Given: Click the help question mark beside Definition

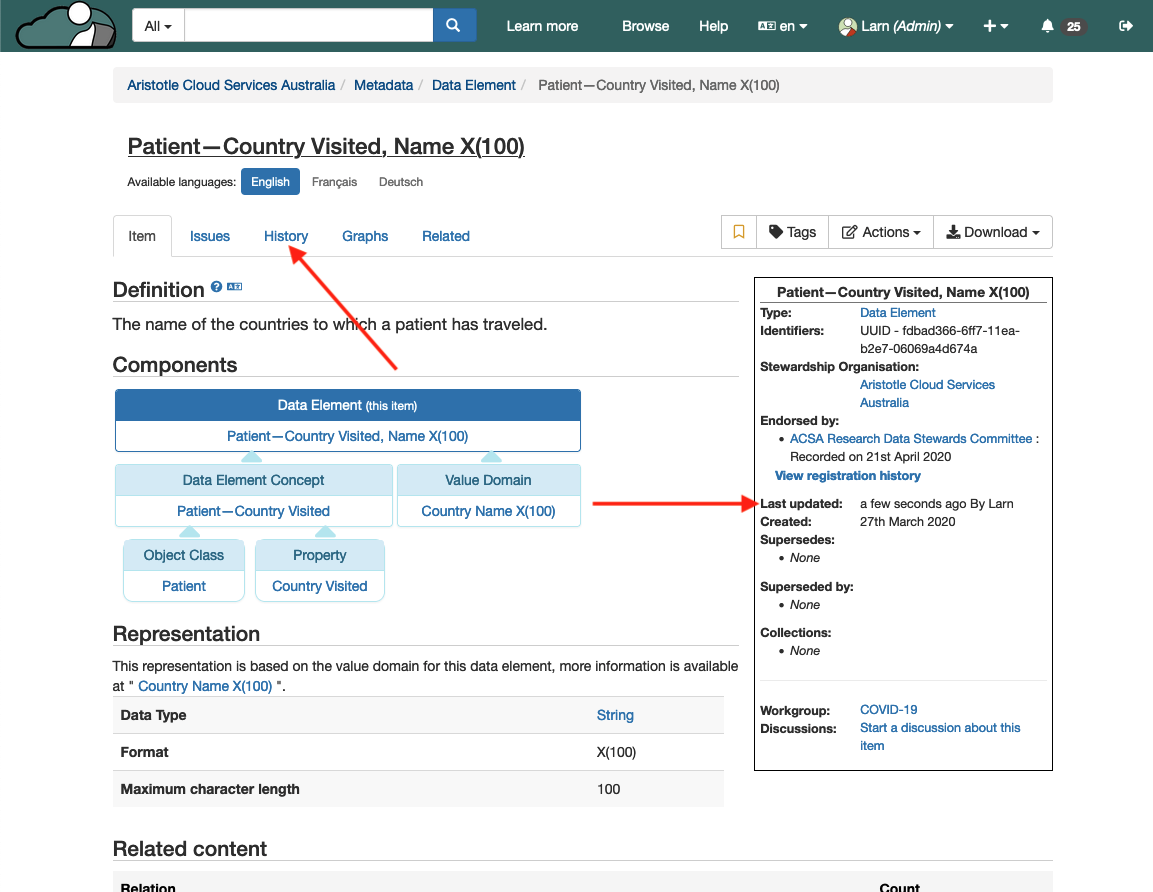Looking at the screenshot, I should [216, 288].
